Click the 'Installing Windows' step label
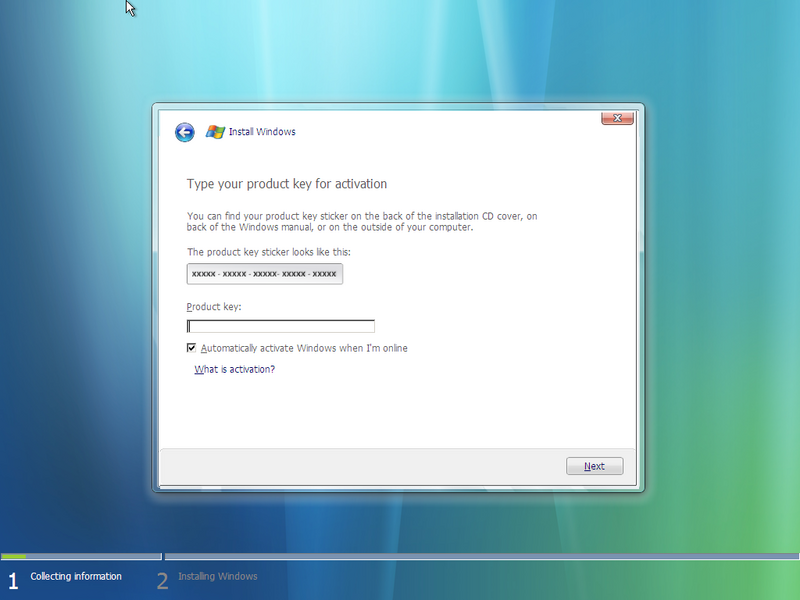Viewport: 800px width, 600px height. [218, 577]
